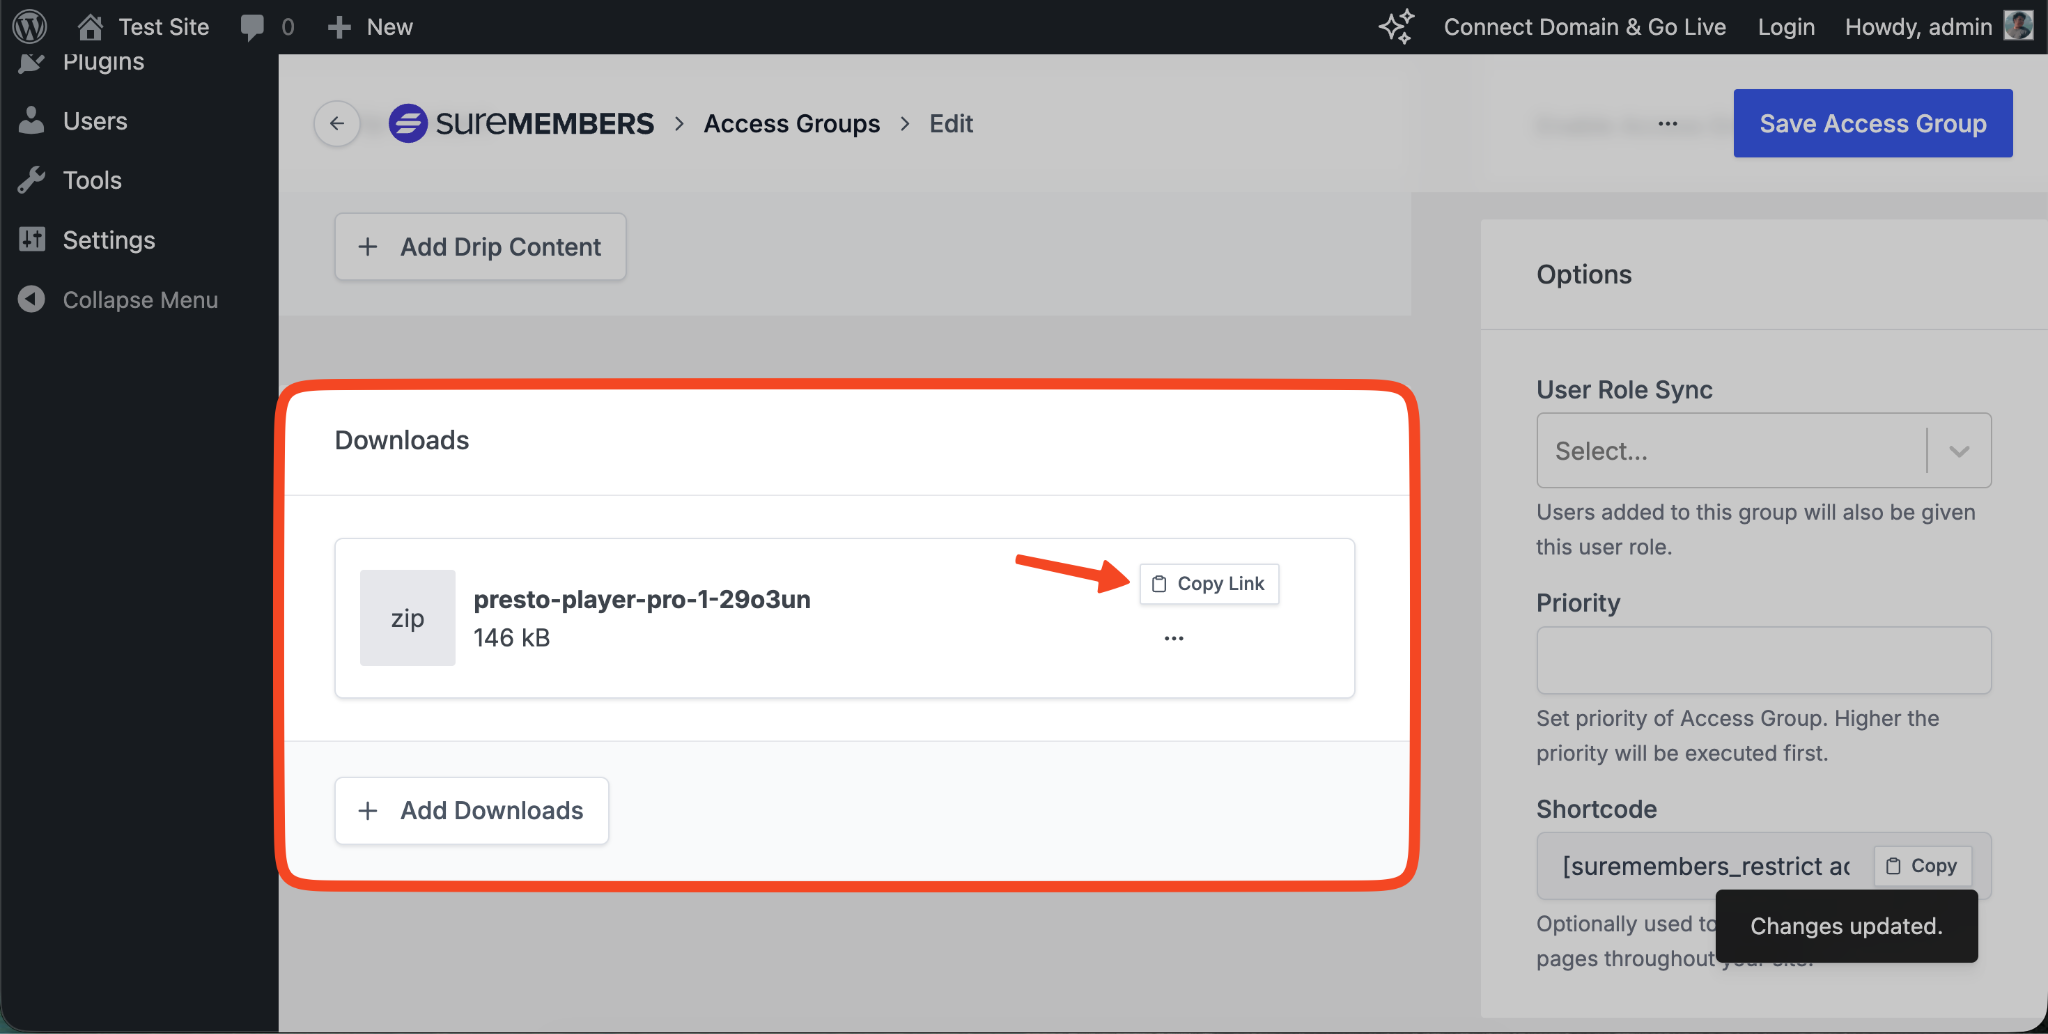Click the WordPress logo icon
The image size is (2048, 1034).
point(30,27)
